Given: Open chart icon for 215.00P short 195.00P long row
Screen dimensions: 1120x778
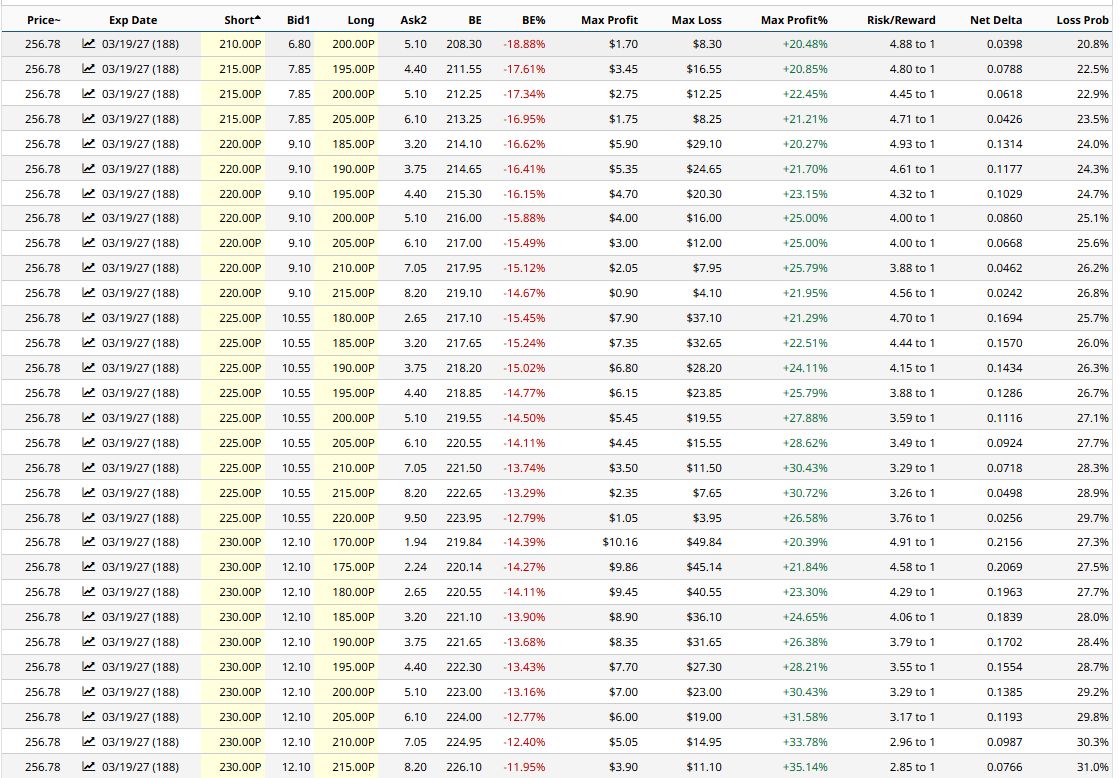Looking at the screenshot, I should tap(89, 69).
